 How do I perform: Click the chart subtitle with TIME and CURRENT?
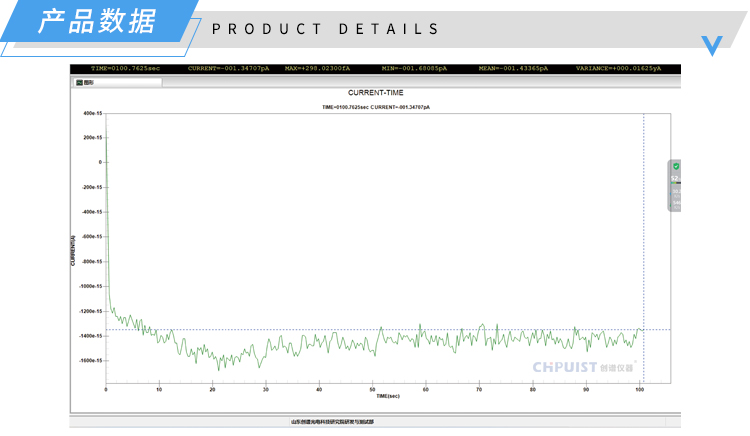376,107
